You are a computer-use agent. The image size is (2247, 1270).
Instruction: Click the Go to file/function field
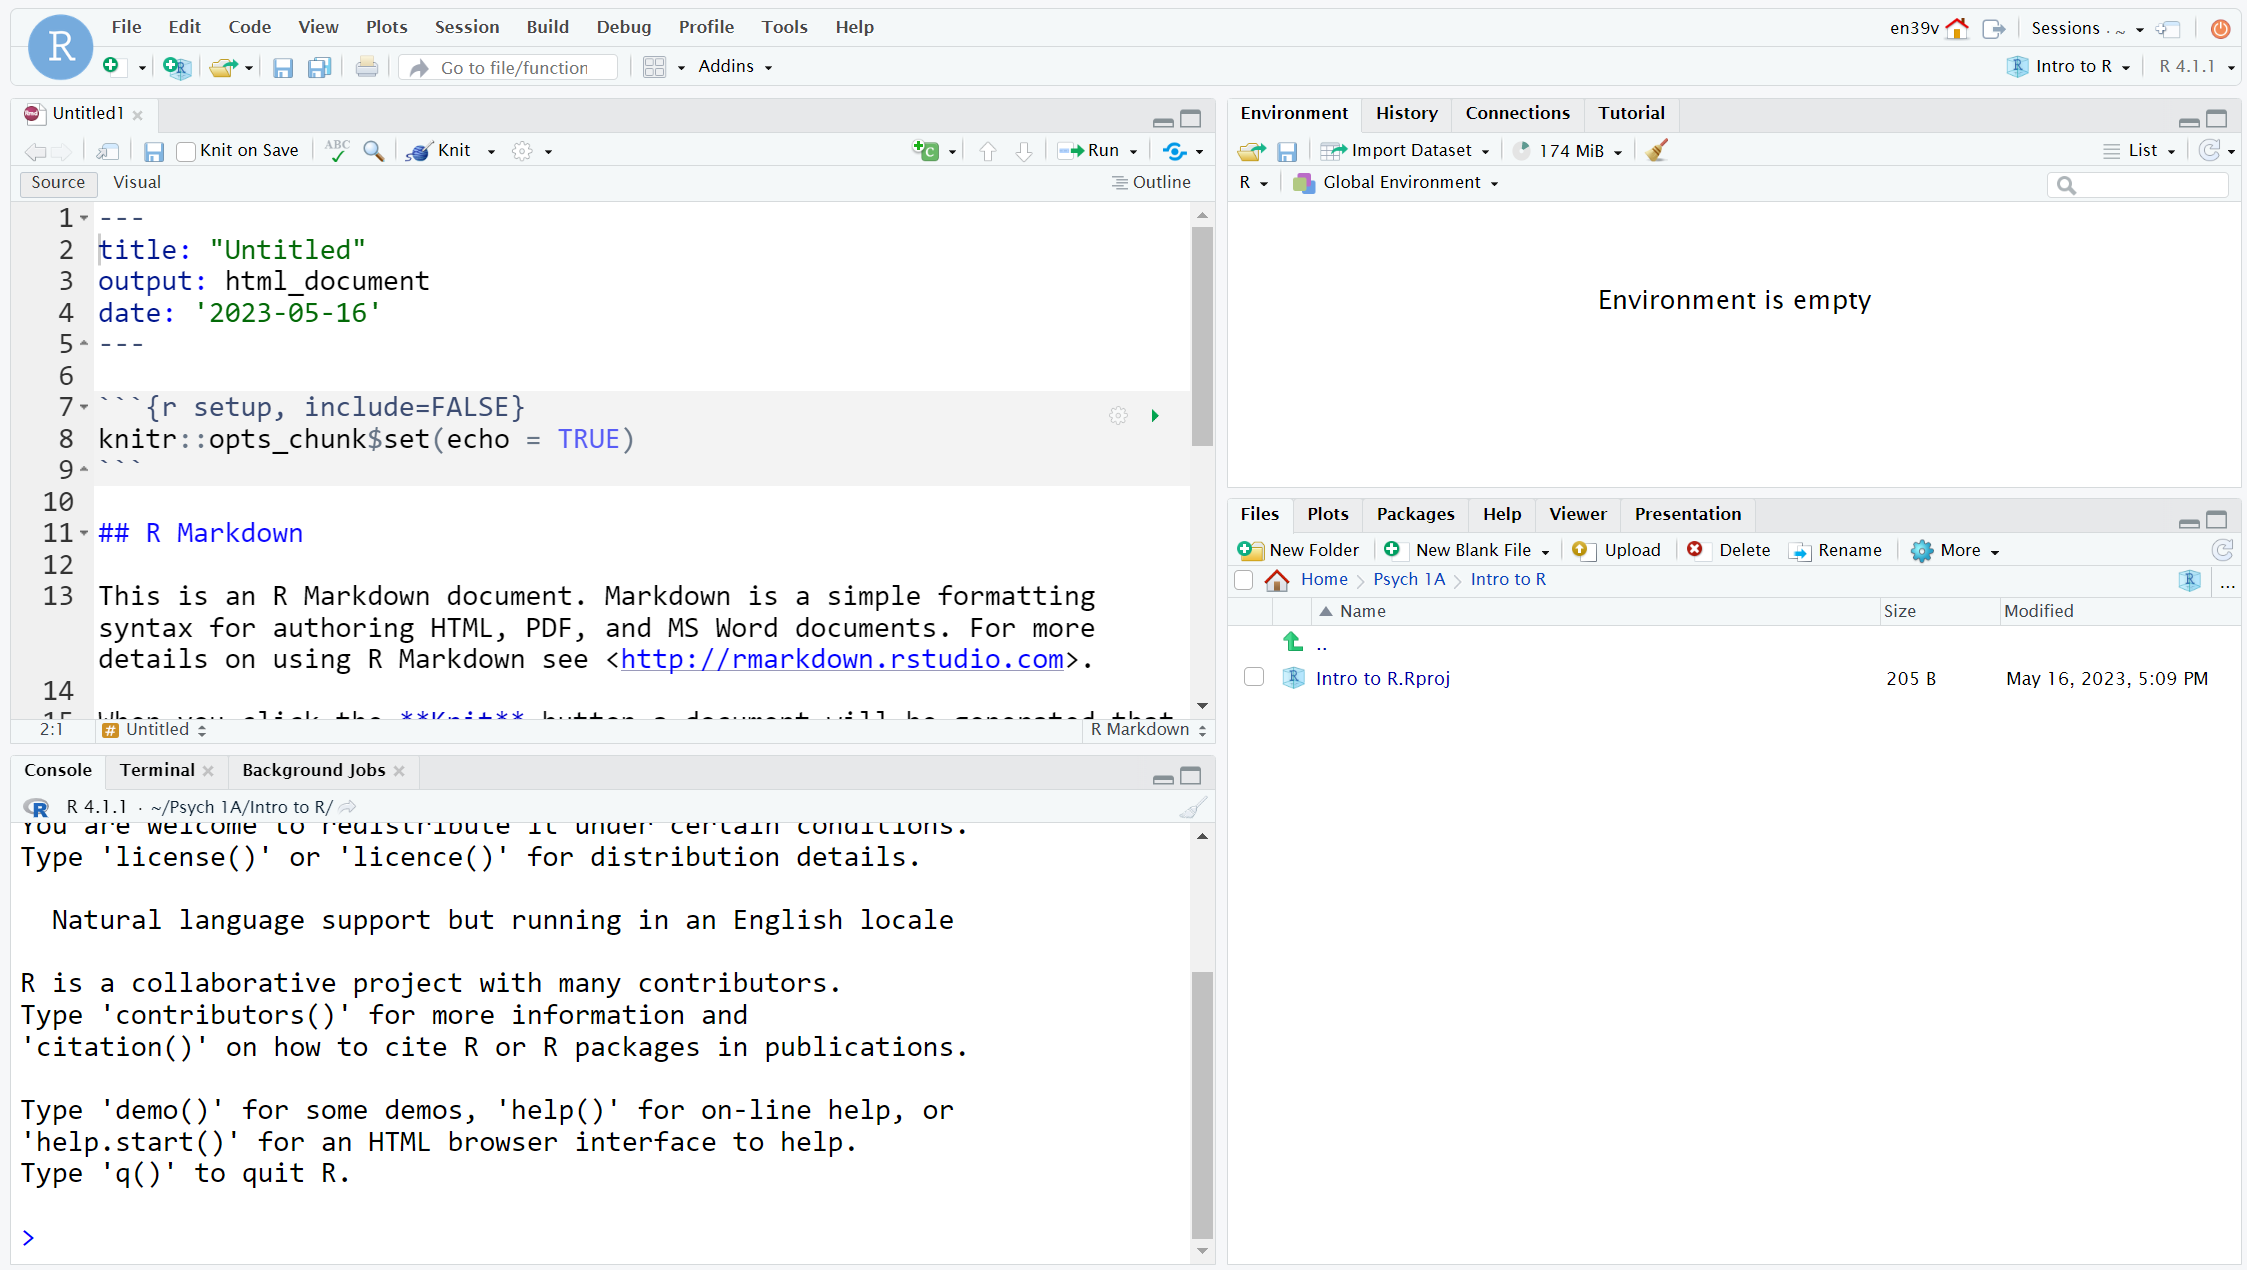click(510, 67)
